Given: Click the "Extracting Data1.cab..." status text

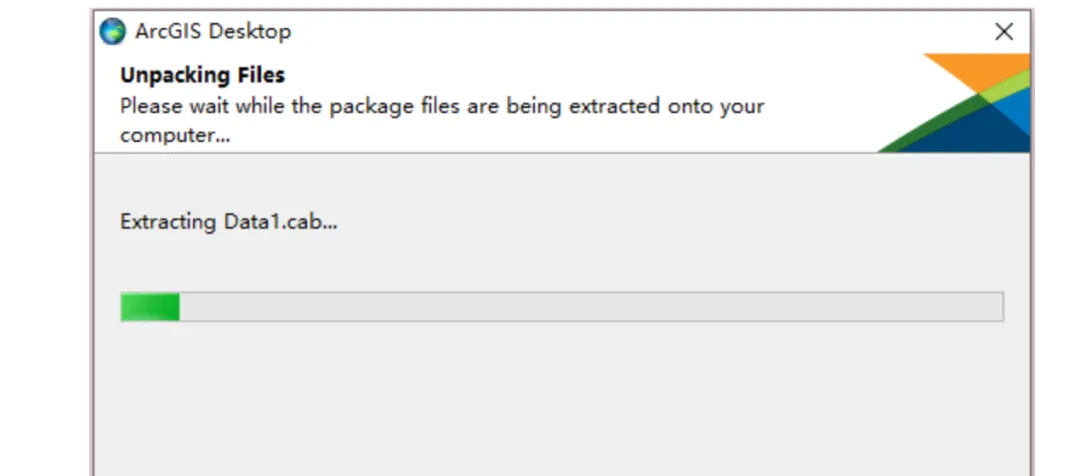Looking at the screenshot, I should coord(228,222).
